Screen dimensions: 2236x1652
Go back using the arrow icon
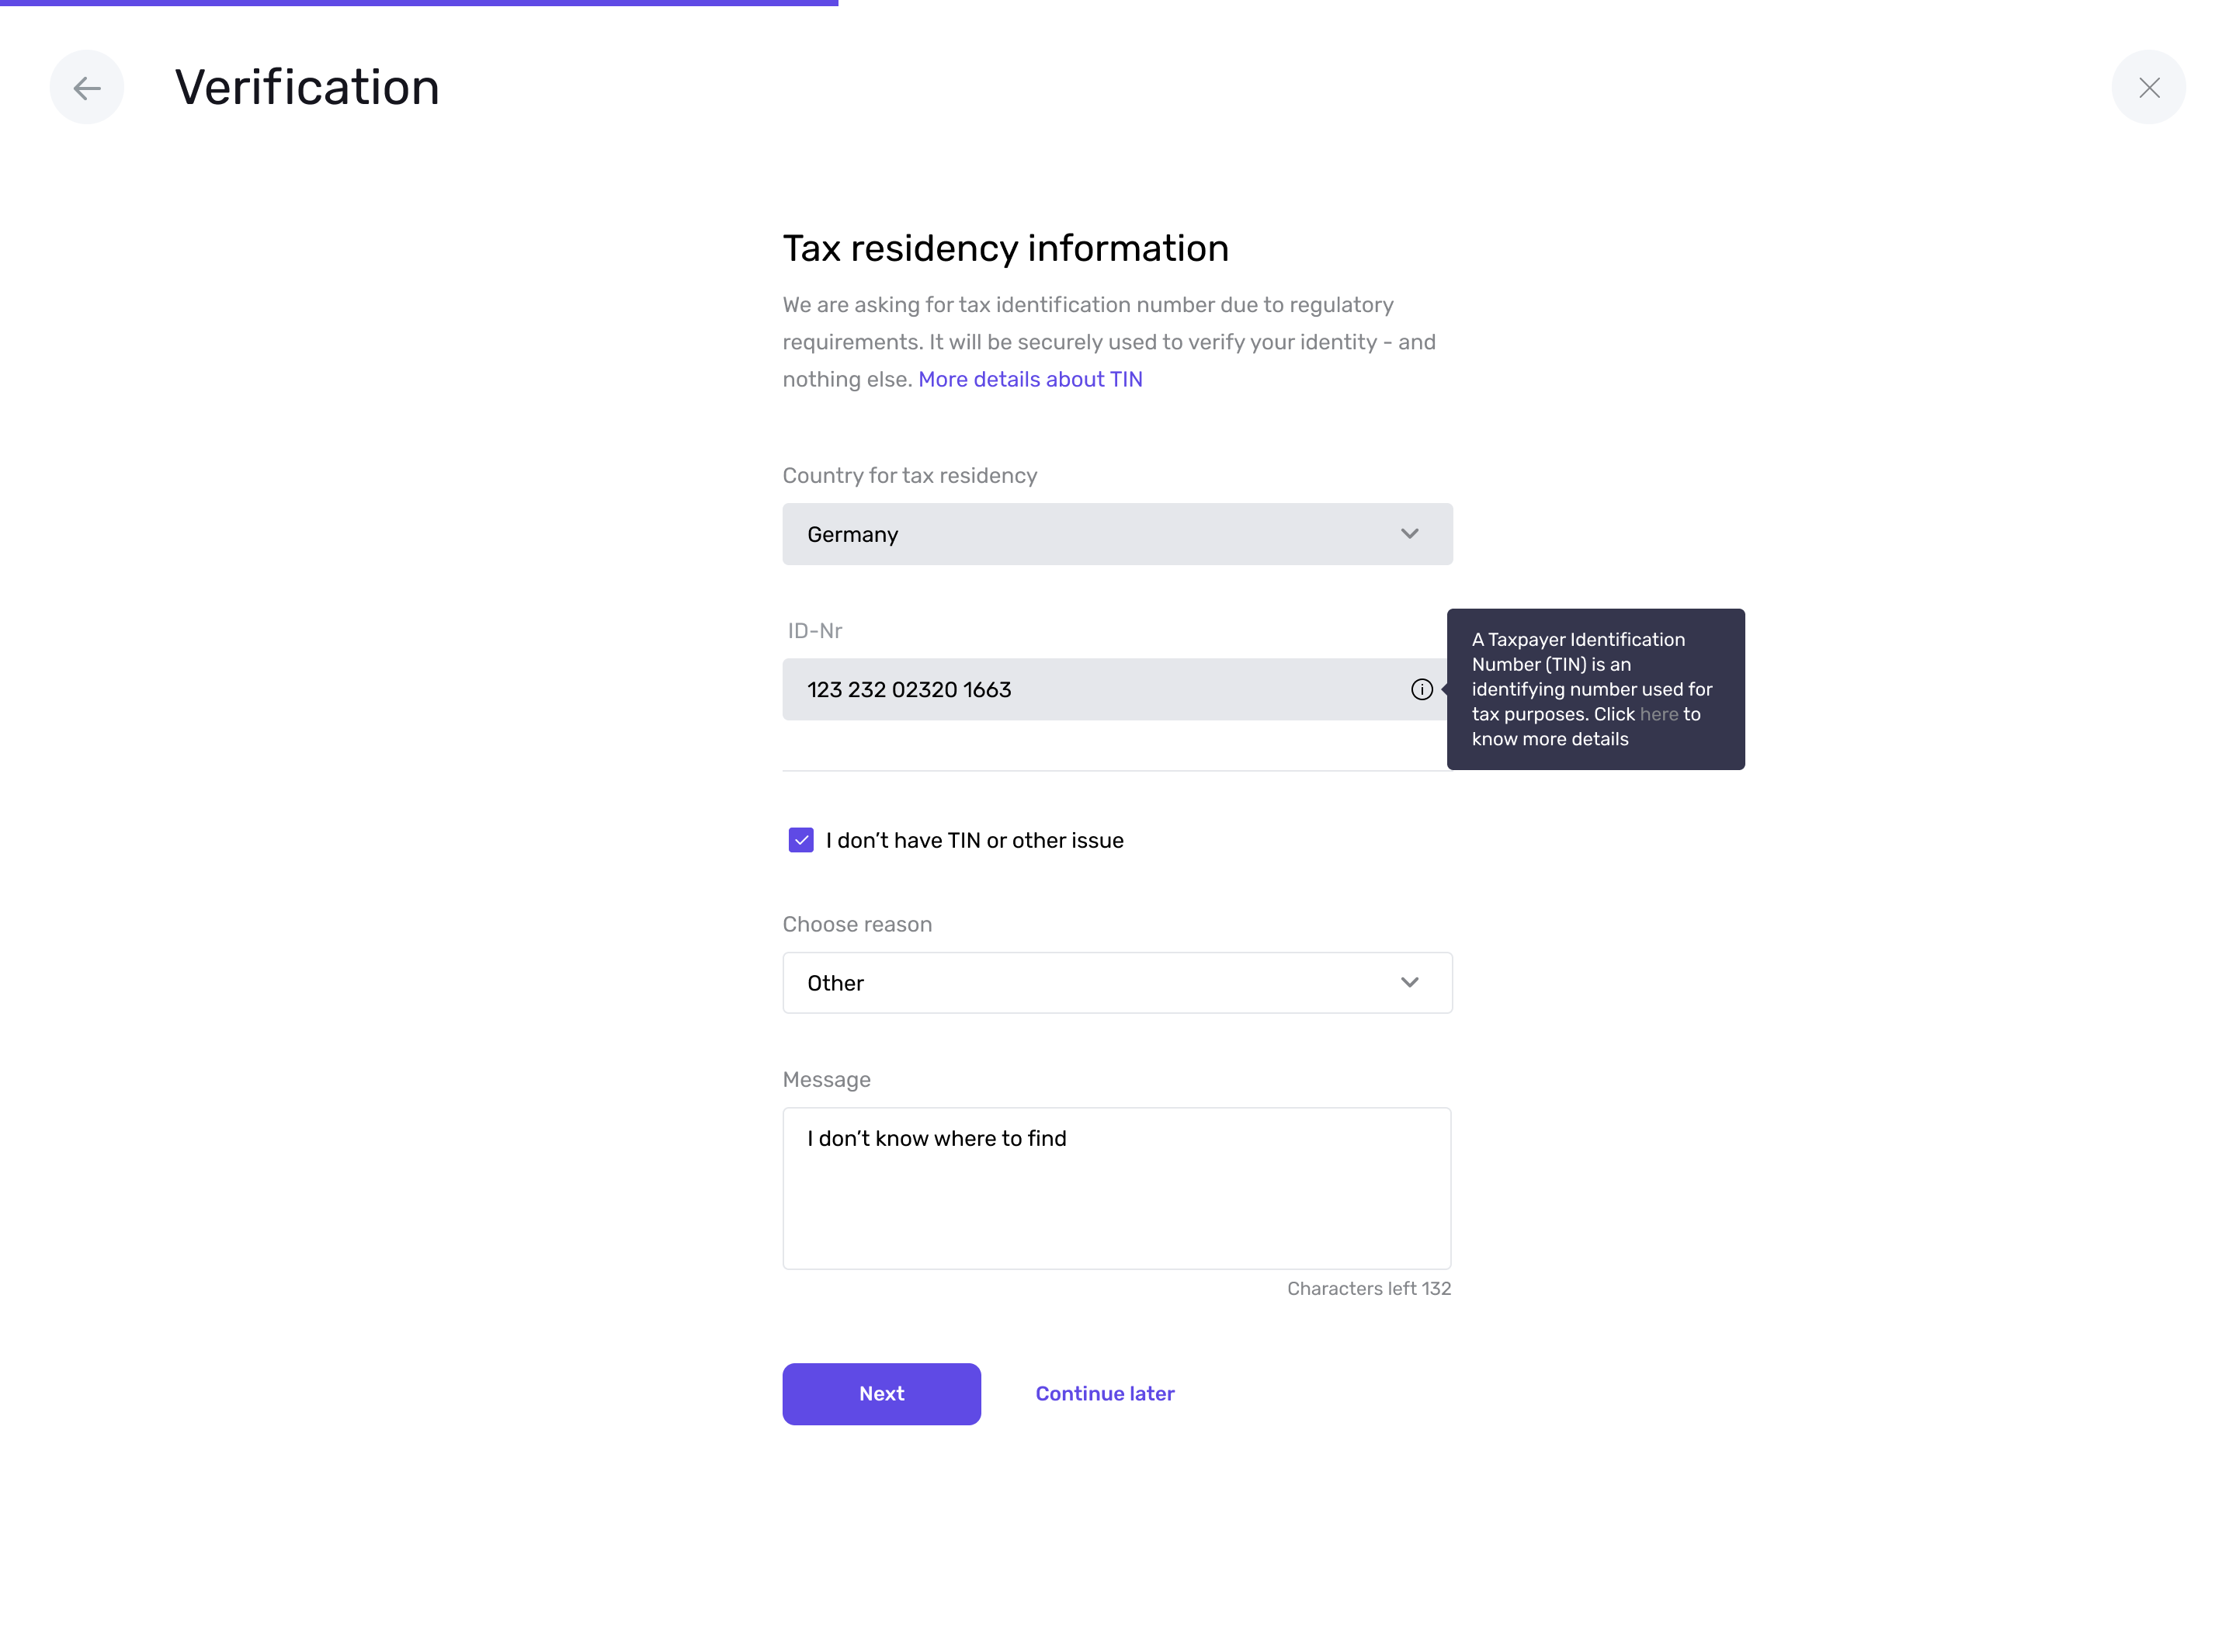point(87,88)
